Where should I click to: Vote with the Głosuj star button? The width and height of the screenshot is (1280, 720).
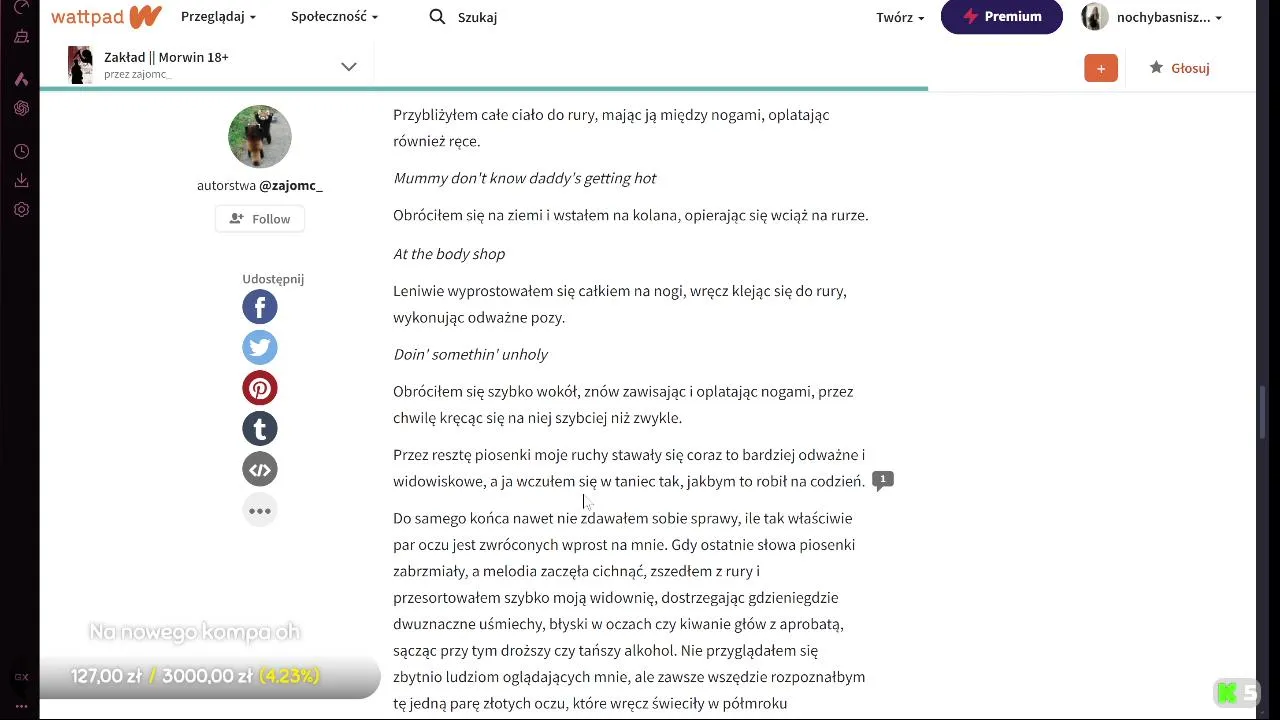[1179, 68]
